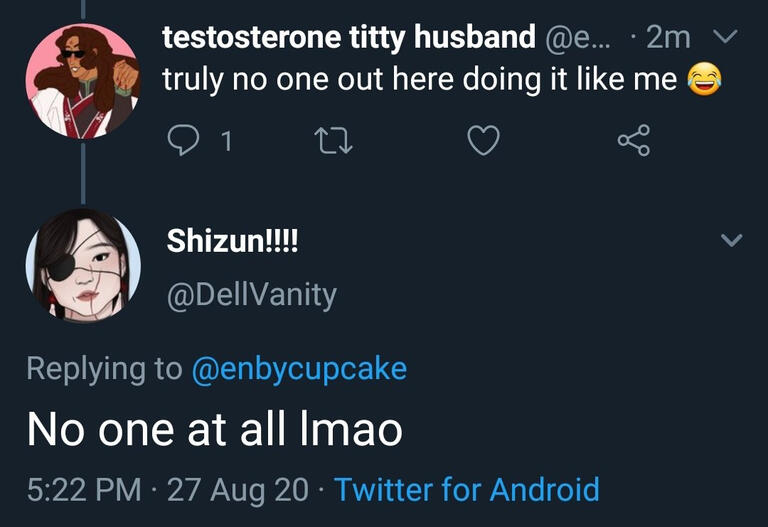Open tweet text 'truly no one out here'
The image size is (768, 527).
click(420, 80)
